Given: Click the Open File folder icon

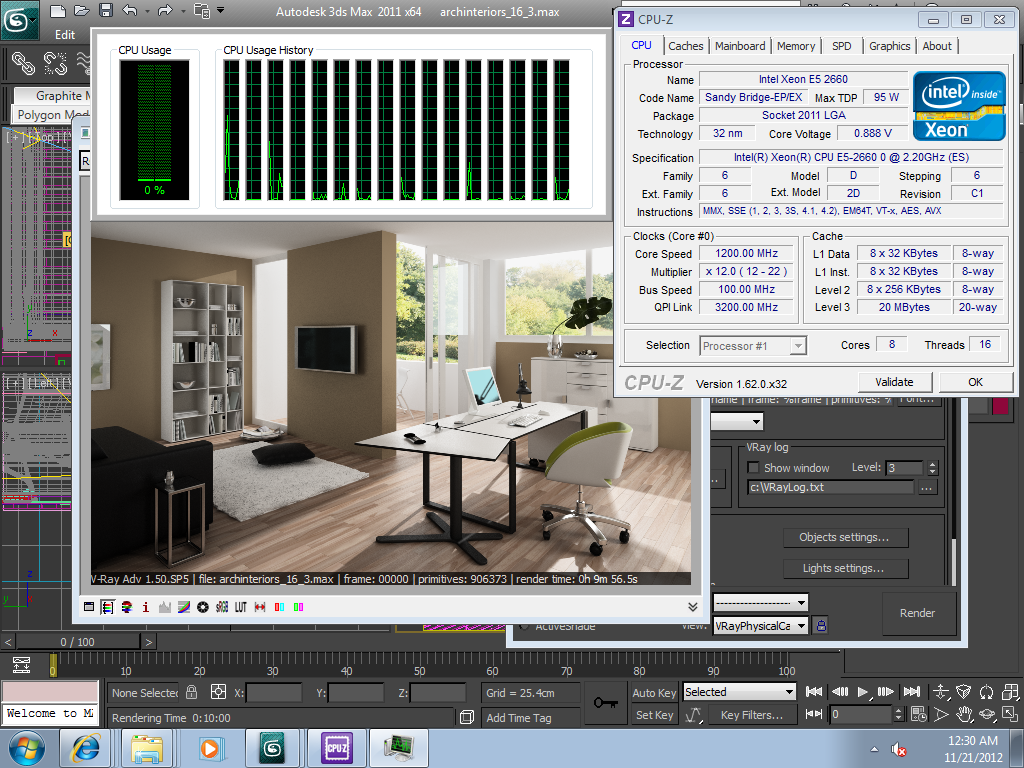Looking at the screenshot, I should point(82,11).
